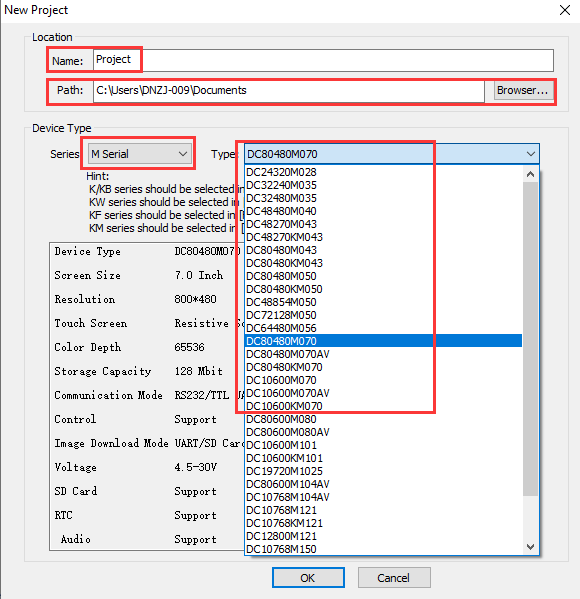Pick DC80600M080 device type
This screenshot has height=599, width=580.
click(x=383, y=419)
